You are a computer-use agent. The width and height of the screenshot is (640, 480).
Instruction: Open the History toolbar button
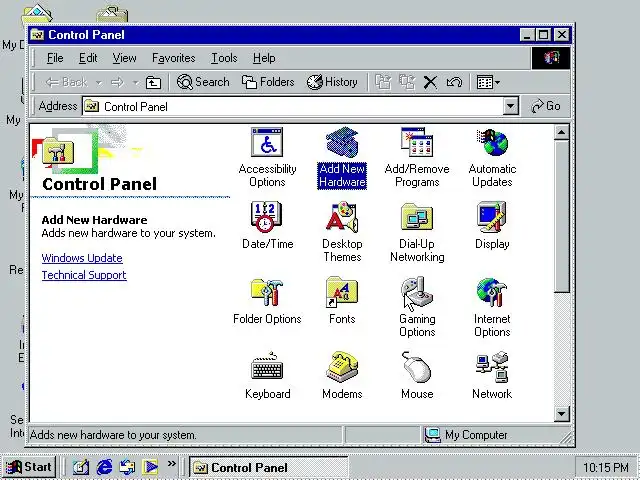pyautogui.click(x=332, y=82)
